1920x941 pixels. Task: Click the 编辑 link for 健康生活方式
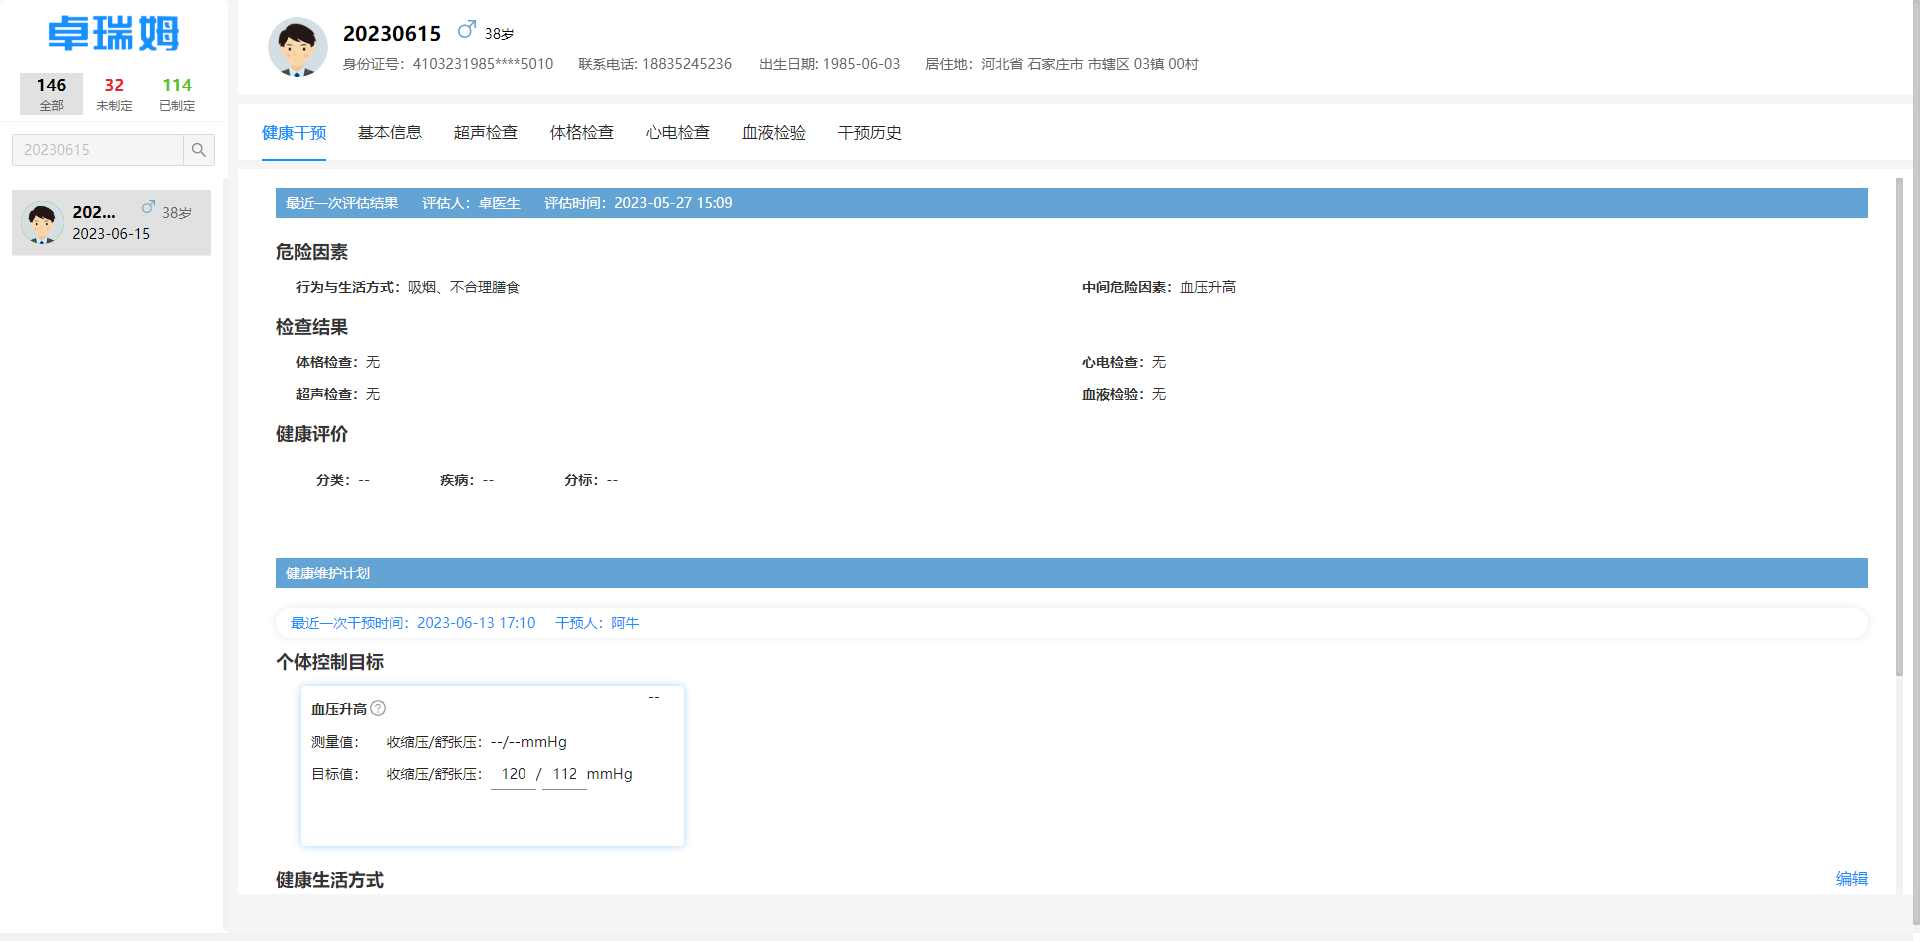(1852, 879)
